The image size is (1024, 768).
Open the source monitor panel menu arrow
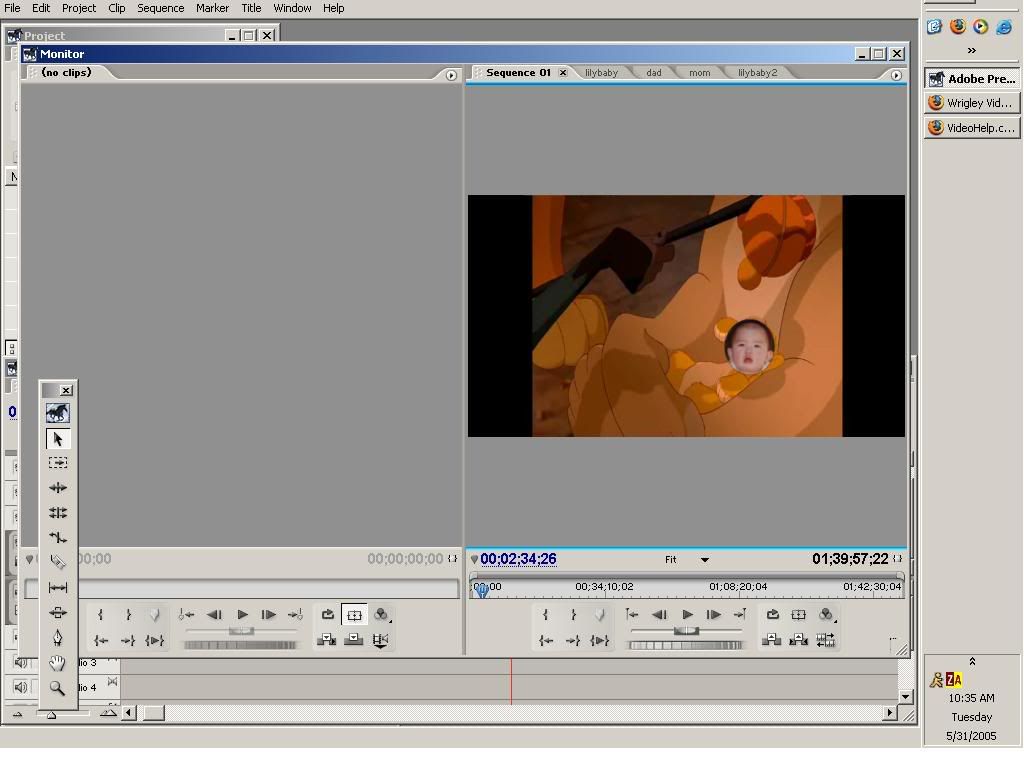point(451,75)
